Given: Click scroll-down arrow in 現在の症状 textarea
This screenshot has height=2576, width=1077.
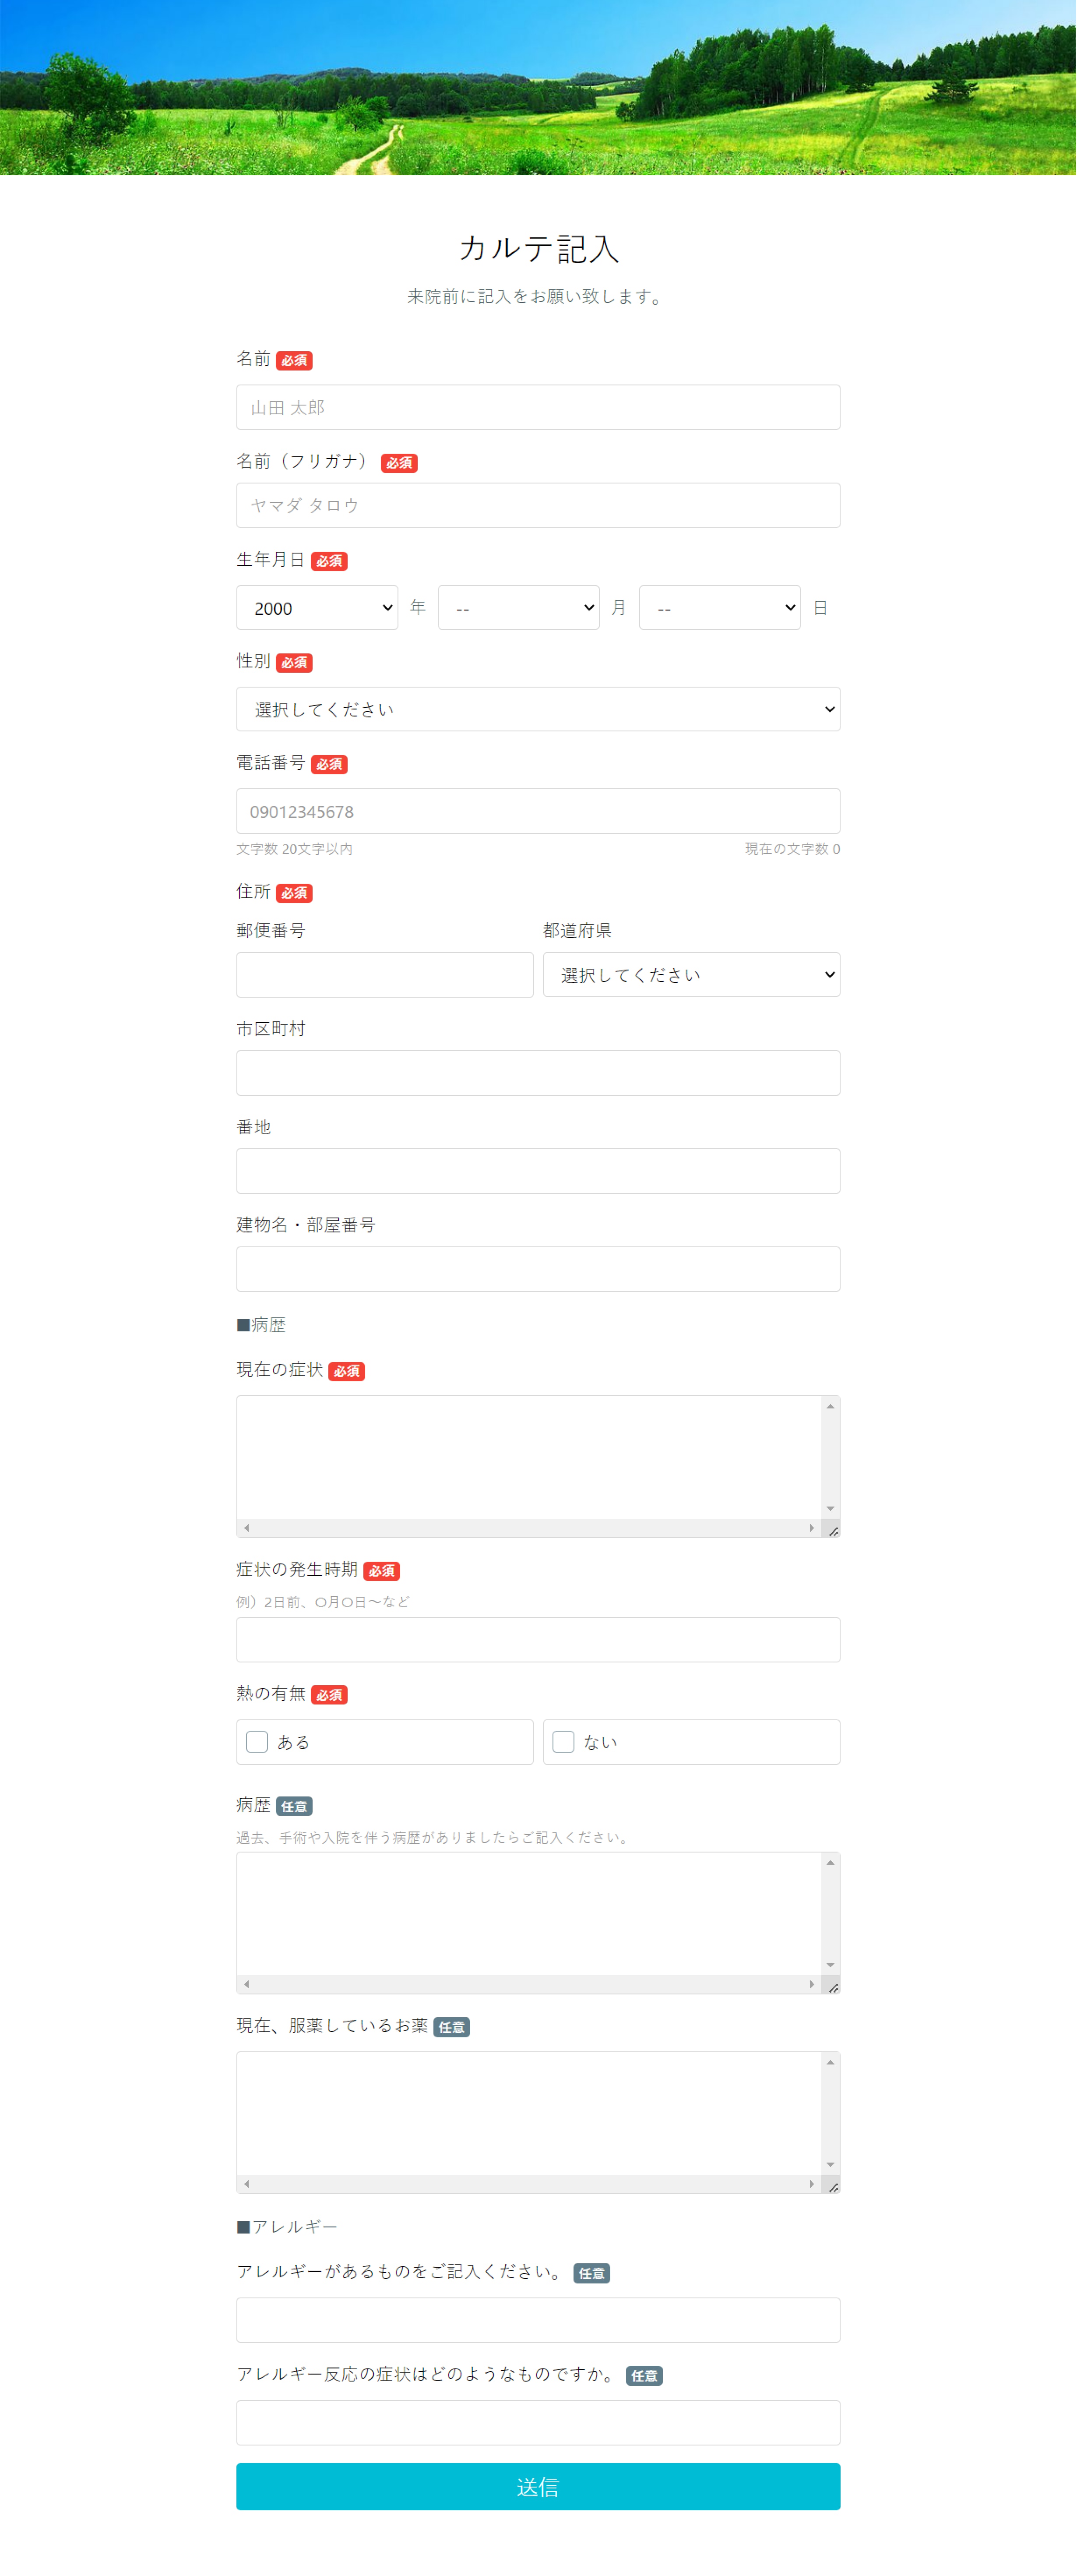Looking at the screenshot, I should coord(830,1509).
